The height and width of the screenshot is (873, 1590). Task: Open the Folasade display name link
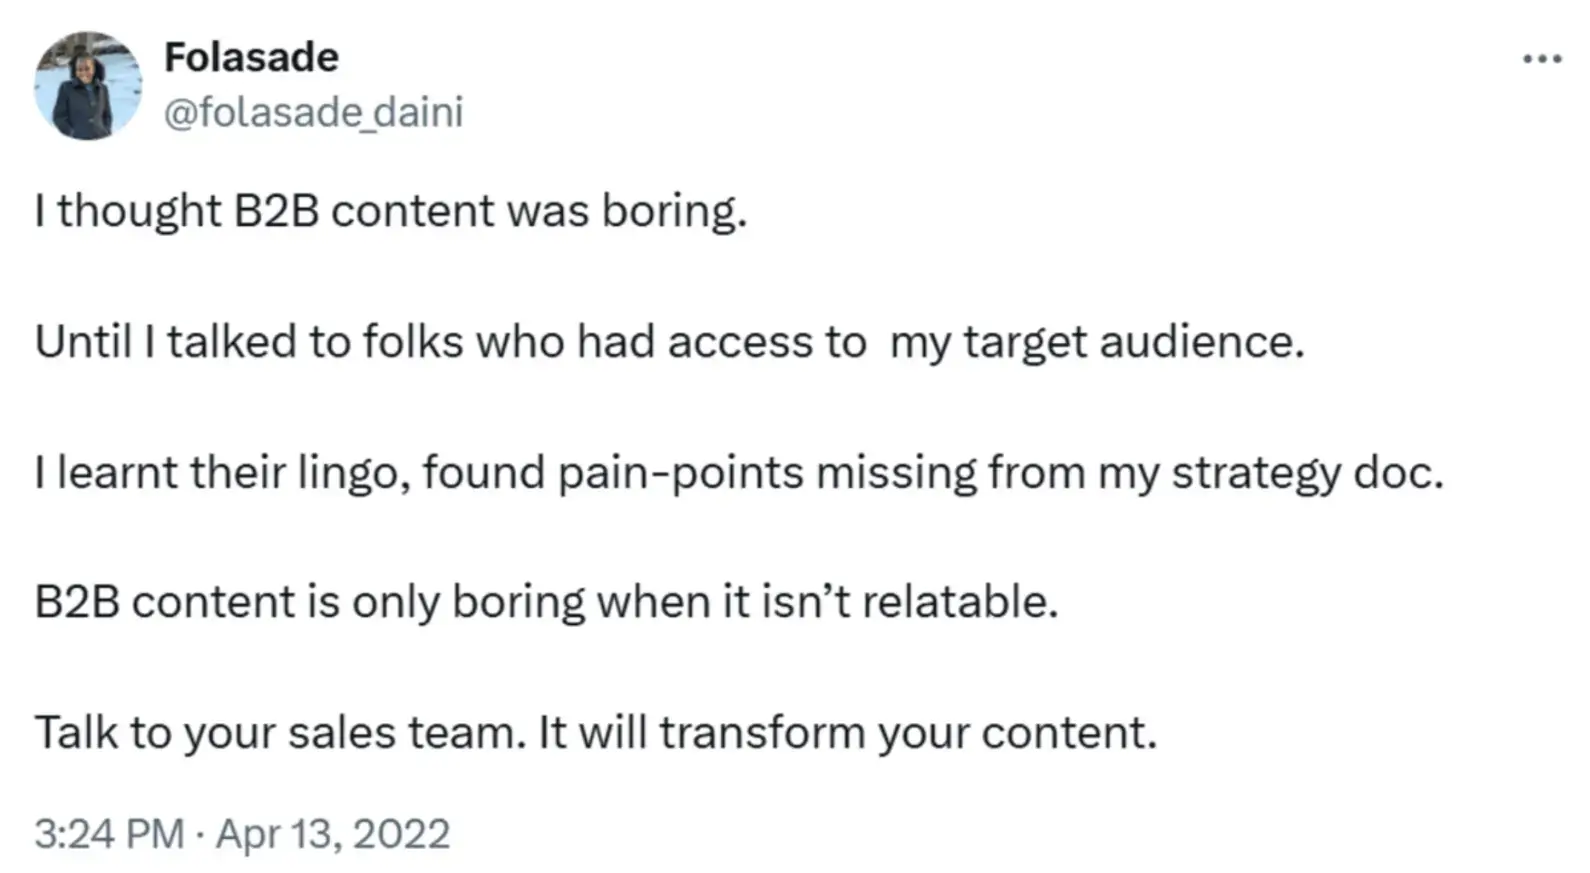click(x=251, y=57)
